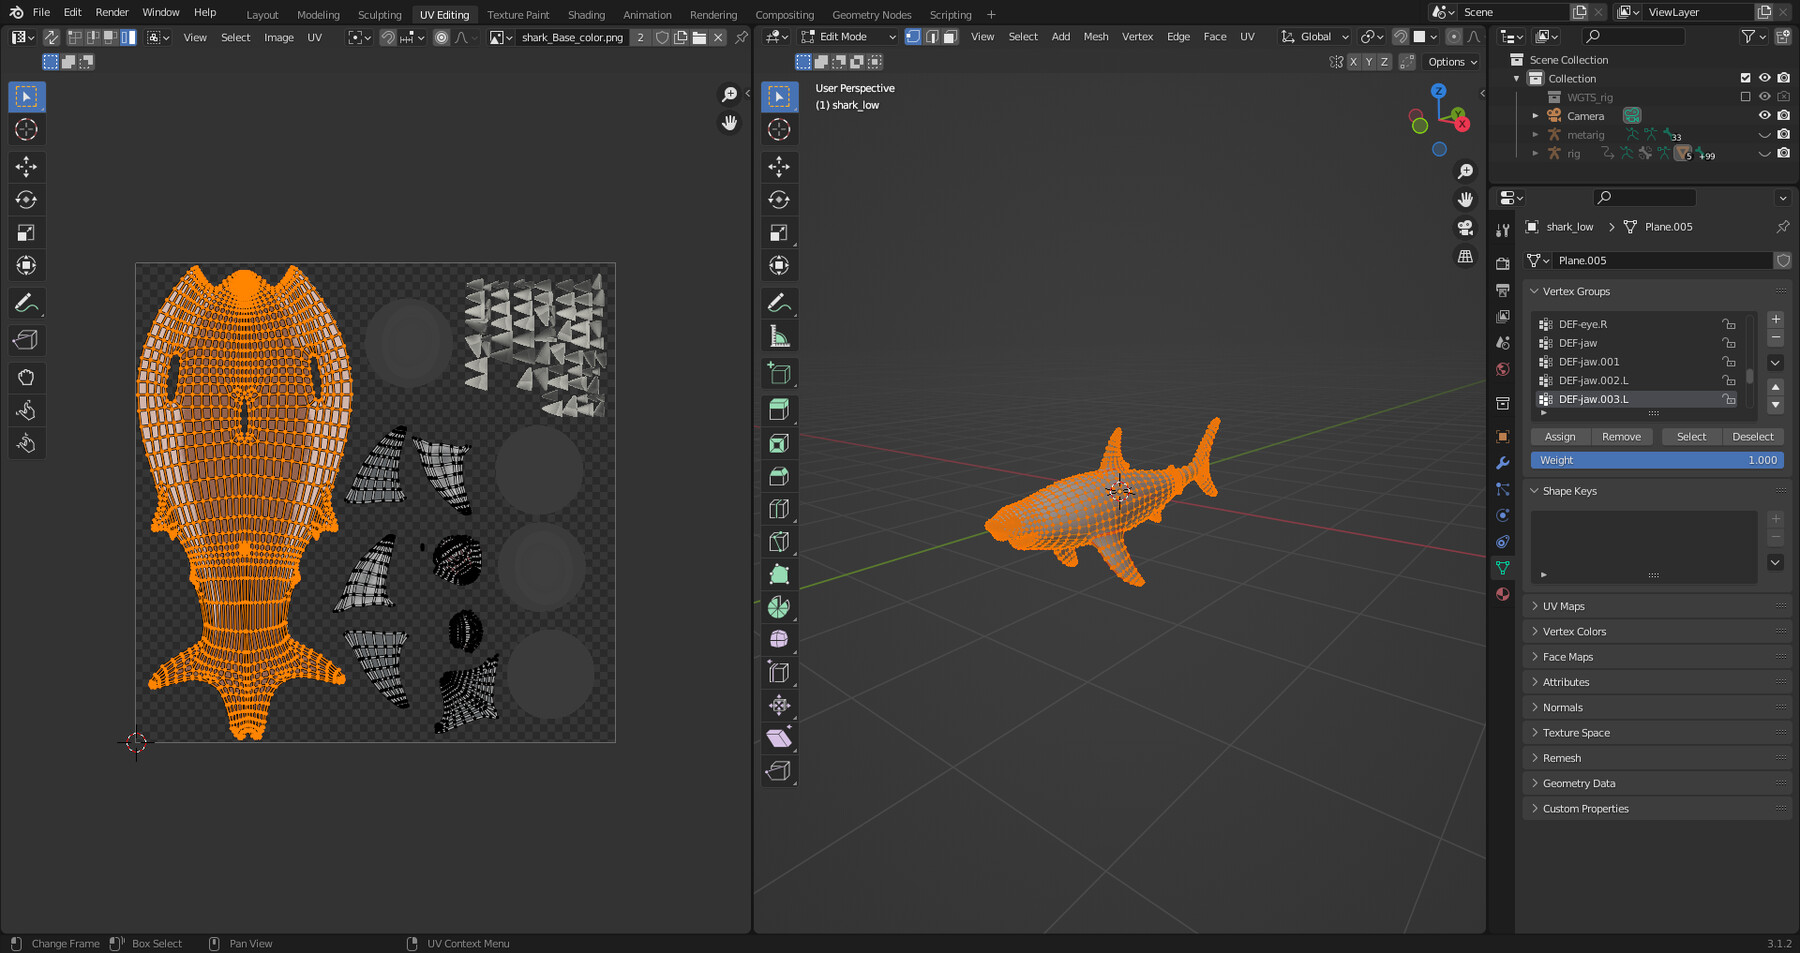Viewport: 1800px width, 953px height.
Task: Open the Mesh menu in the 3D viewport
Action: [x=1095, y=36]
